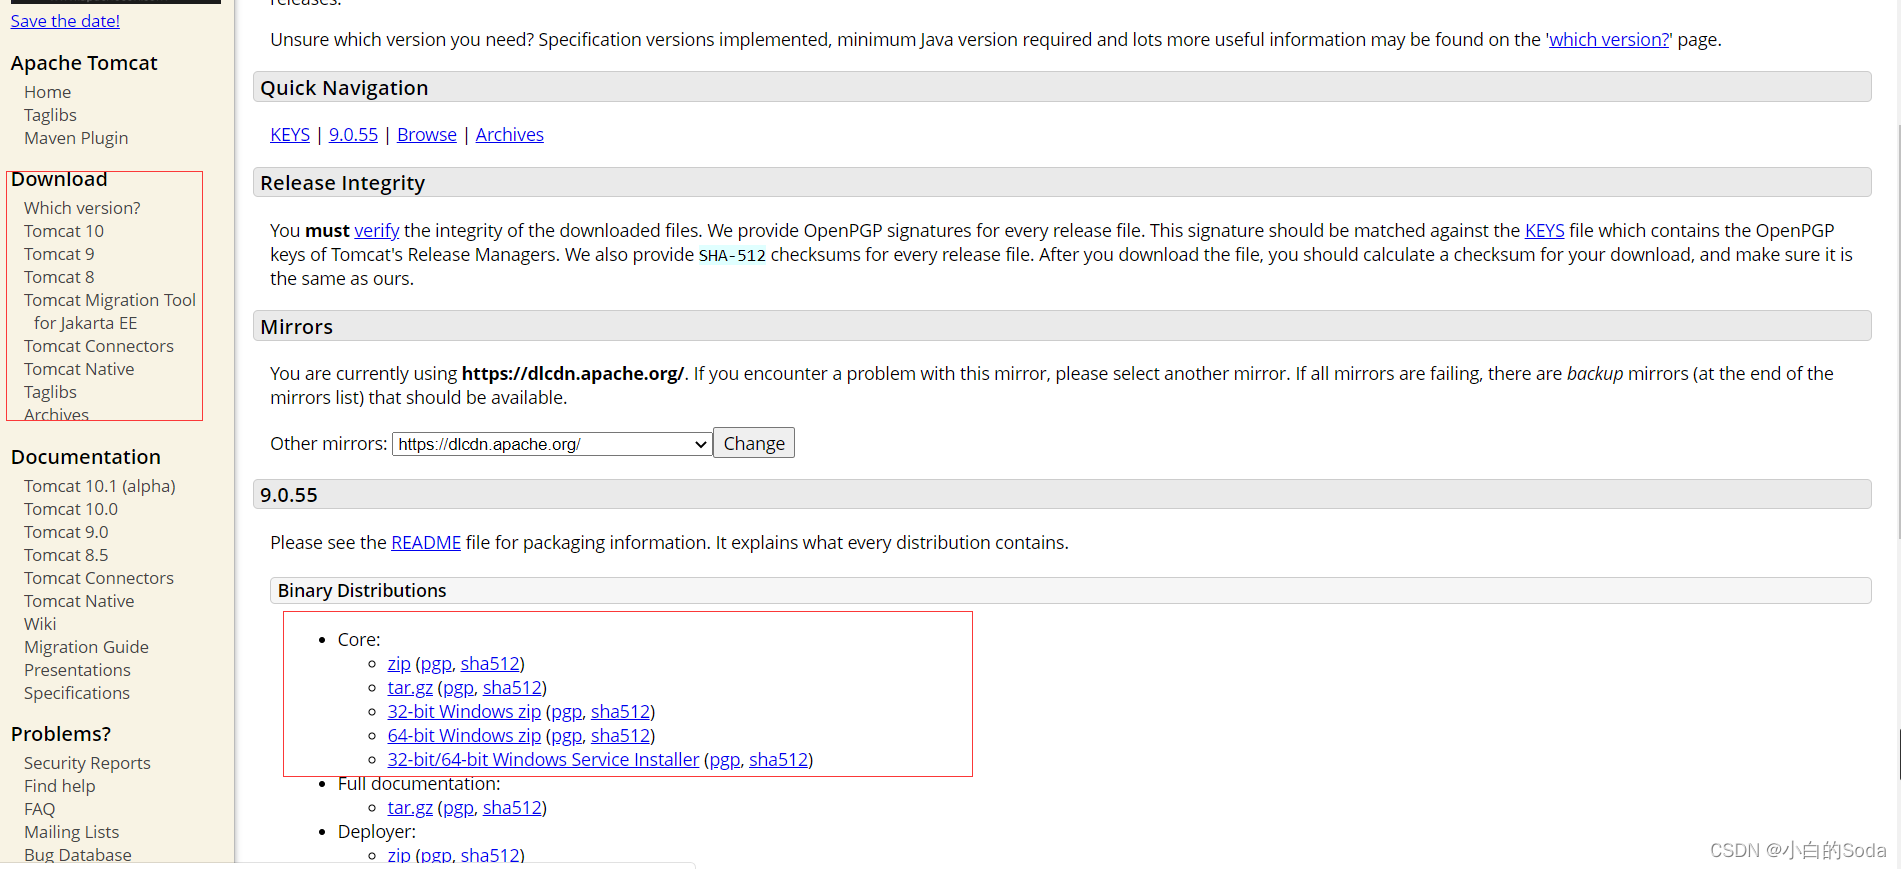
Task: Open Tomcat 10.1 (alpha) documentation
Action: click(100, 486)
